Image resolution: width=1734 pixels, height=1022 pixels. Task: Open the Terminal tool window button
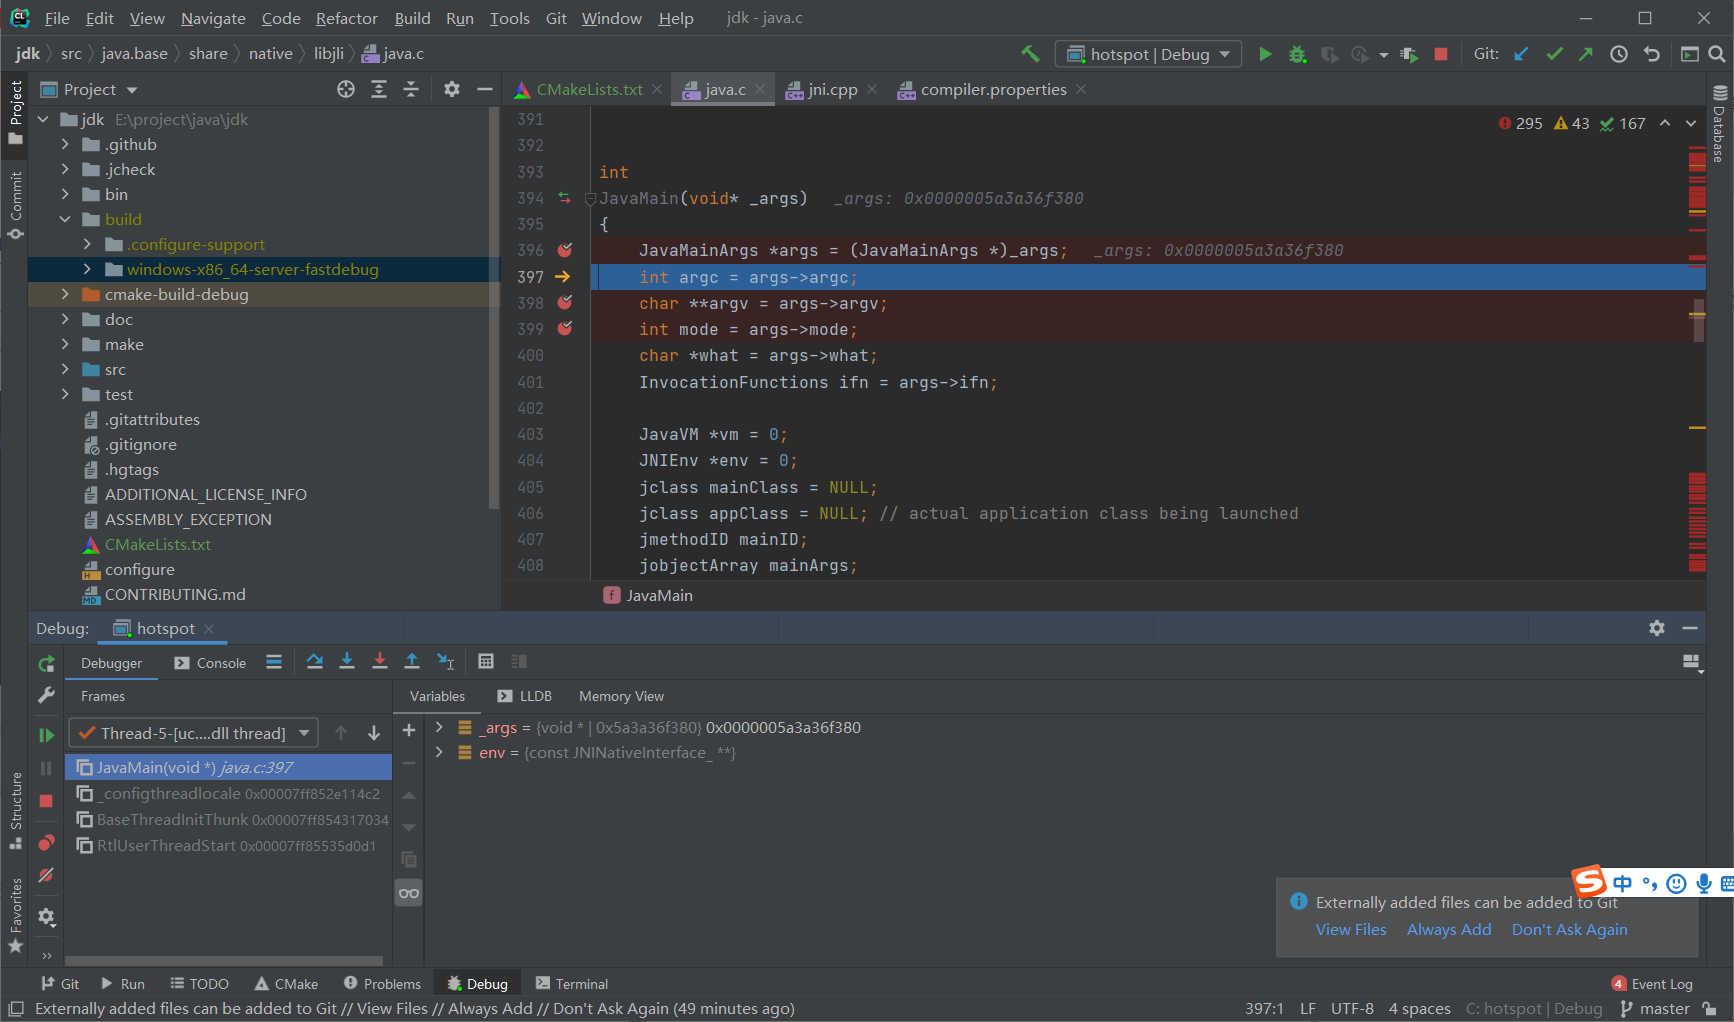572,984
